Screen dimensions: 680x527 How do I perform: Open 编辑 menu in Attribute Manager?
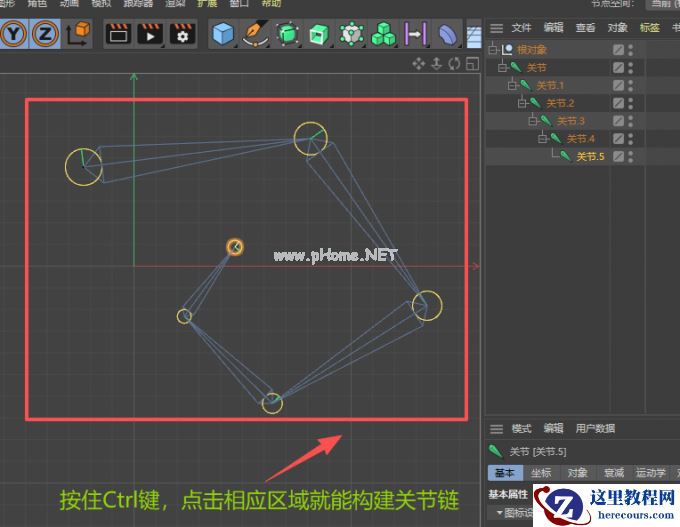(553, 429)
